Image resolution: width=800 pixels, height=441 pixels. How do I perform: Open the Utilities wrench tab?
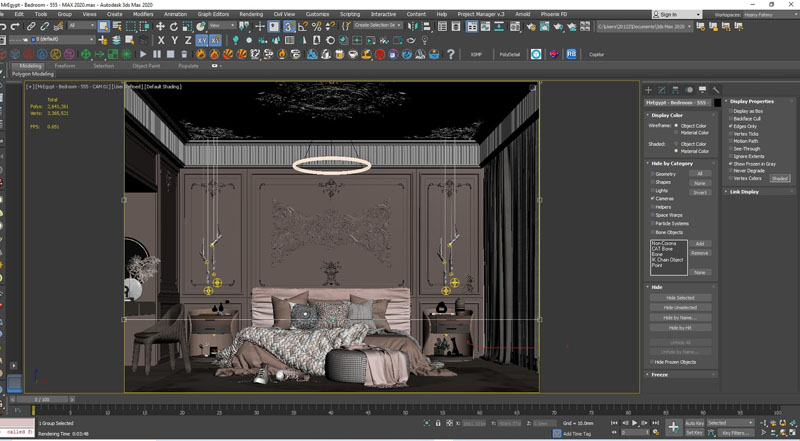tap(716, 90)
